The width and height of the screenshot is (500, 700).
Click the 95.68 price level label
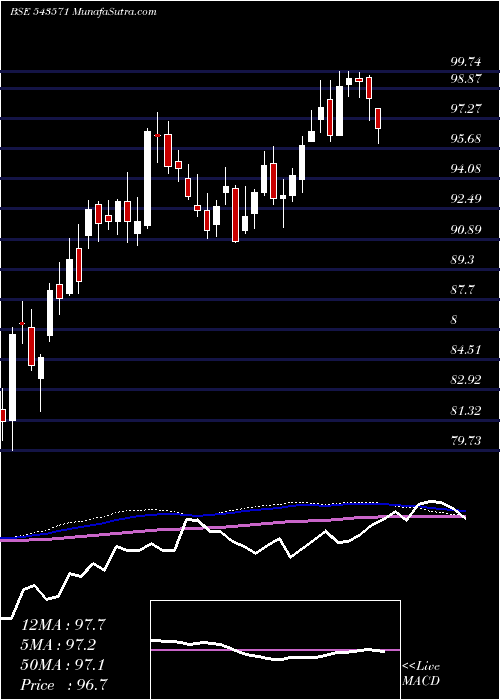466,138
